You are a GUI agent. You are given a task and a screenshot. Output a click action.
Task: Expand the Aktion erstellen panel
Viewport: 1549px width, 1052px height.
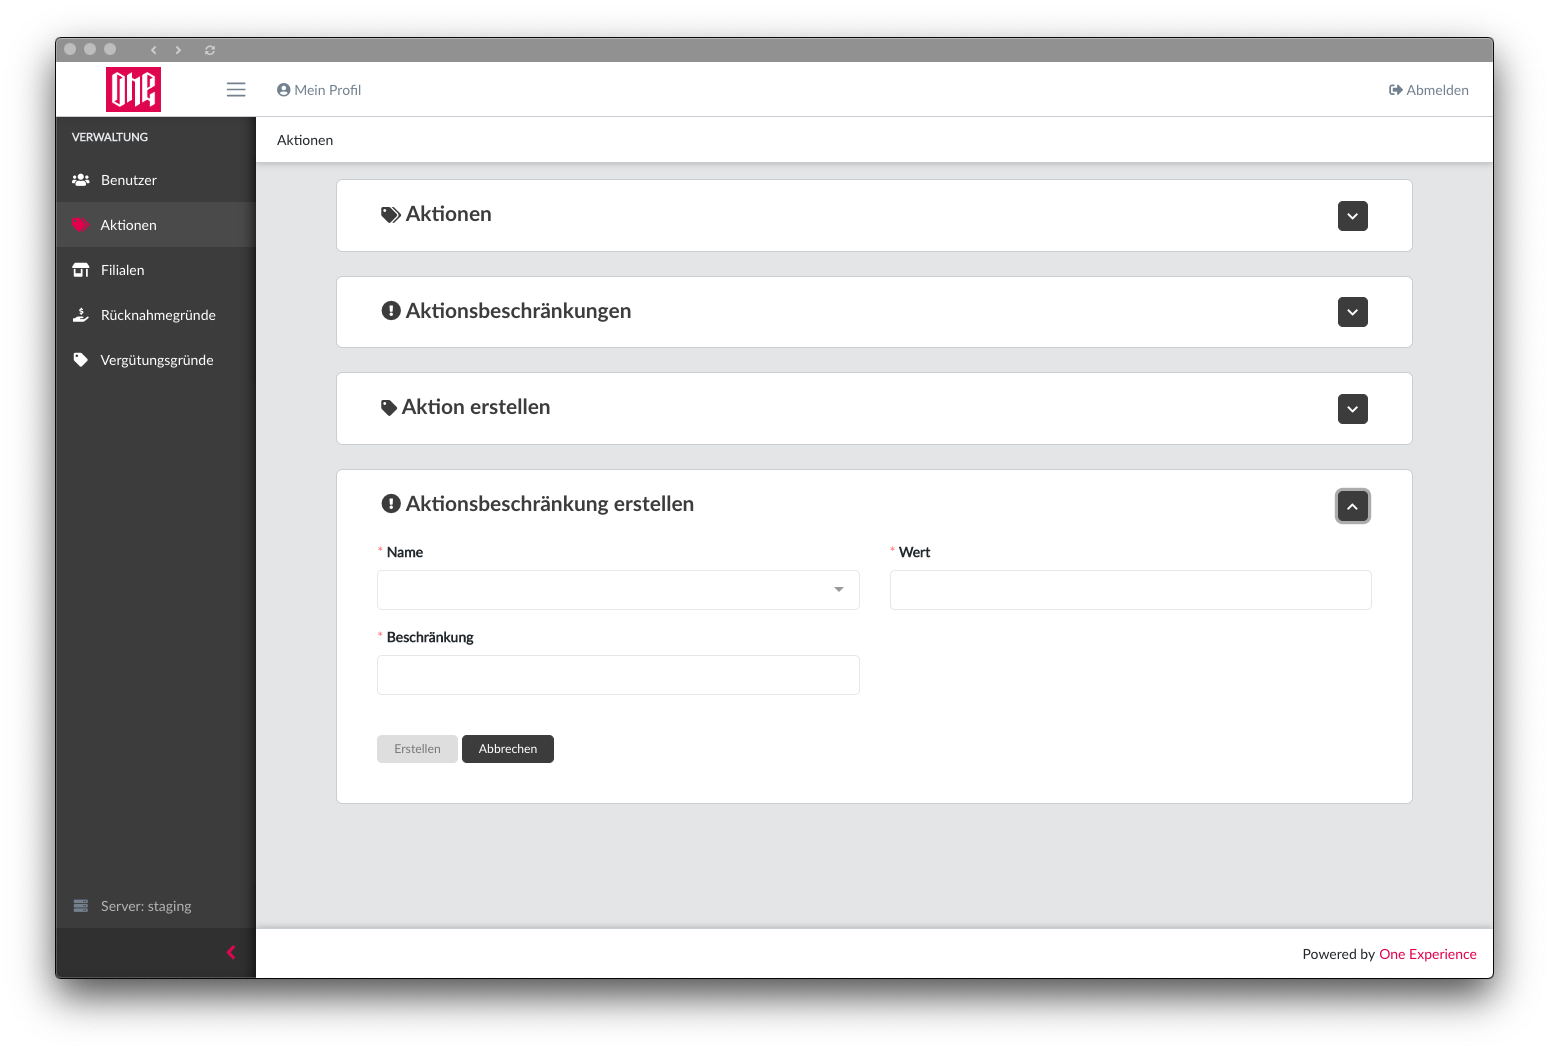(x=1352, y=409)
